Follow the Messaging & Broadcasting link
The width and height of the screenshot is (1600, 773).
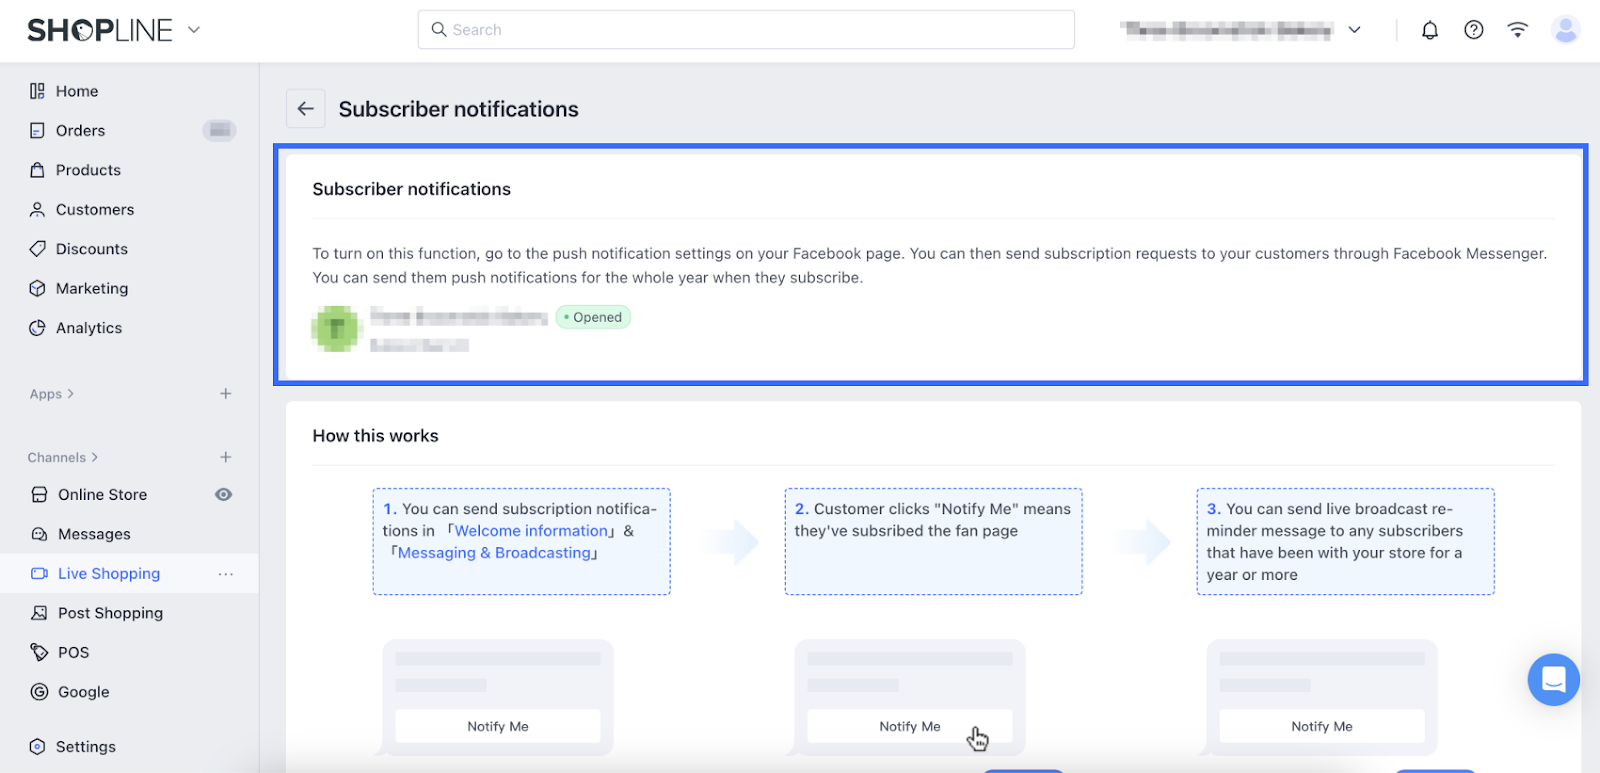coord(495,553)
